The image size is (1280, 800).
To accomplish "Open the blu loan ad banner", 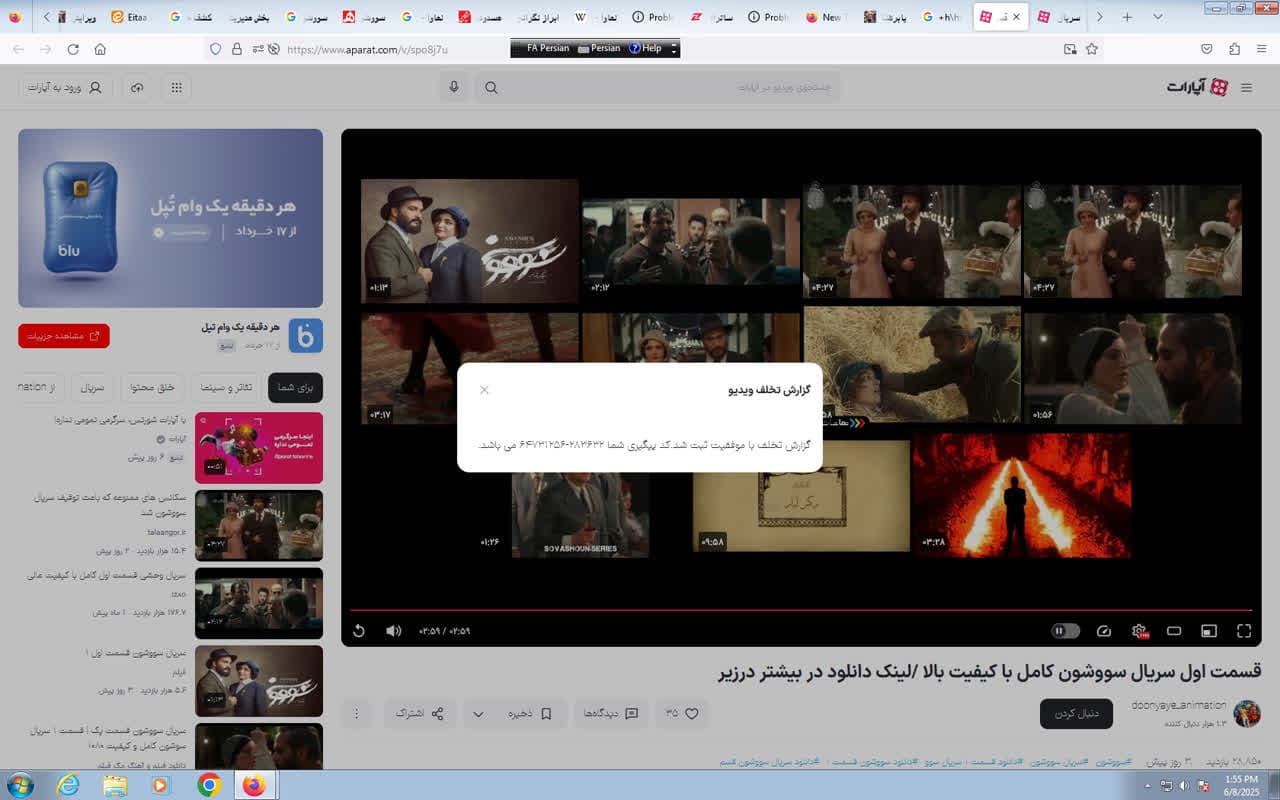I will tap(171, 218).
